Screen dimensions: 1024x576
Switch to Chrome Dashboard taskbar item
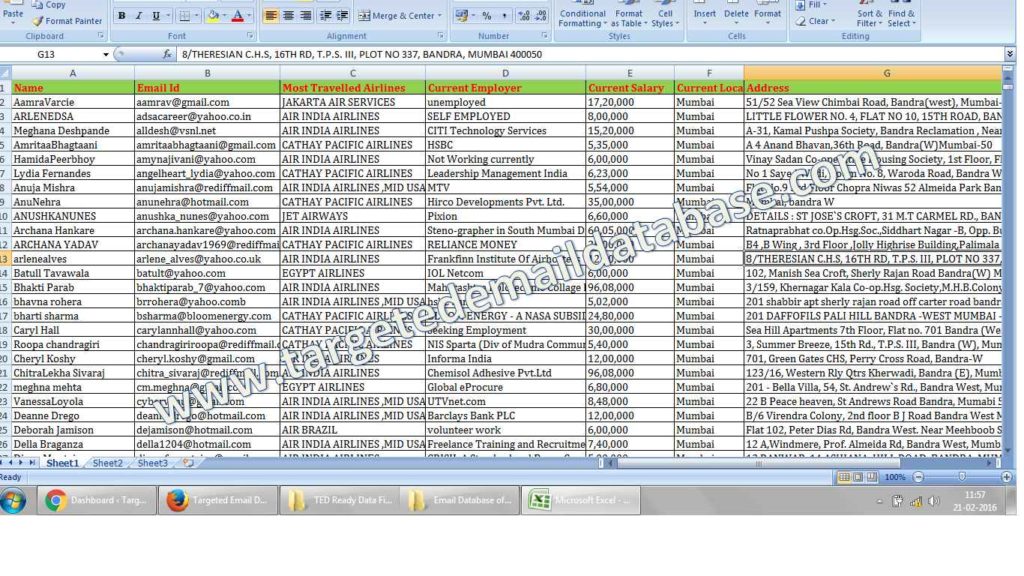click(95, 501)
